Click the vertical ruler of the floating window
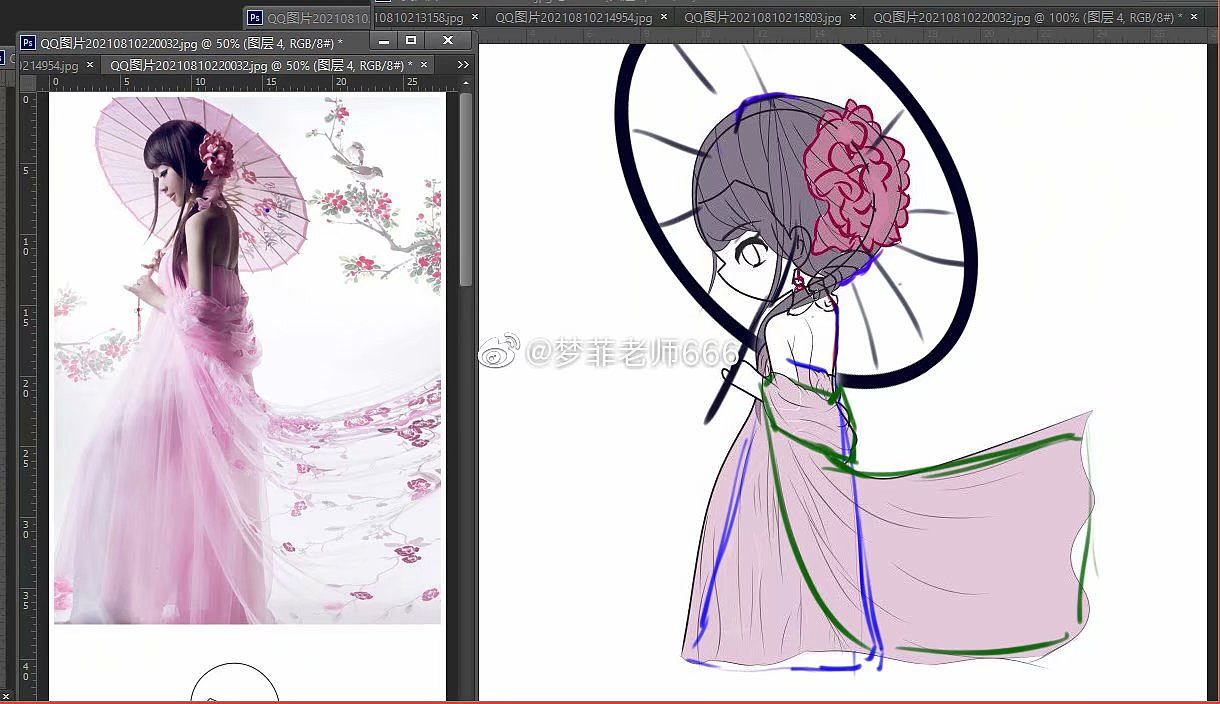 27,395
